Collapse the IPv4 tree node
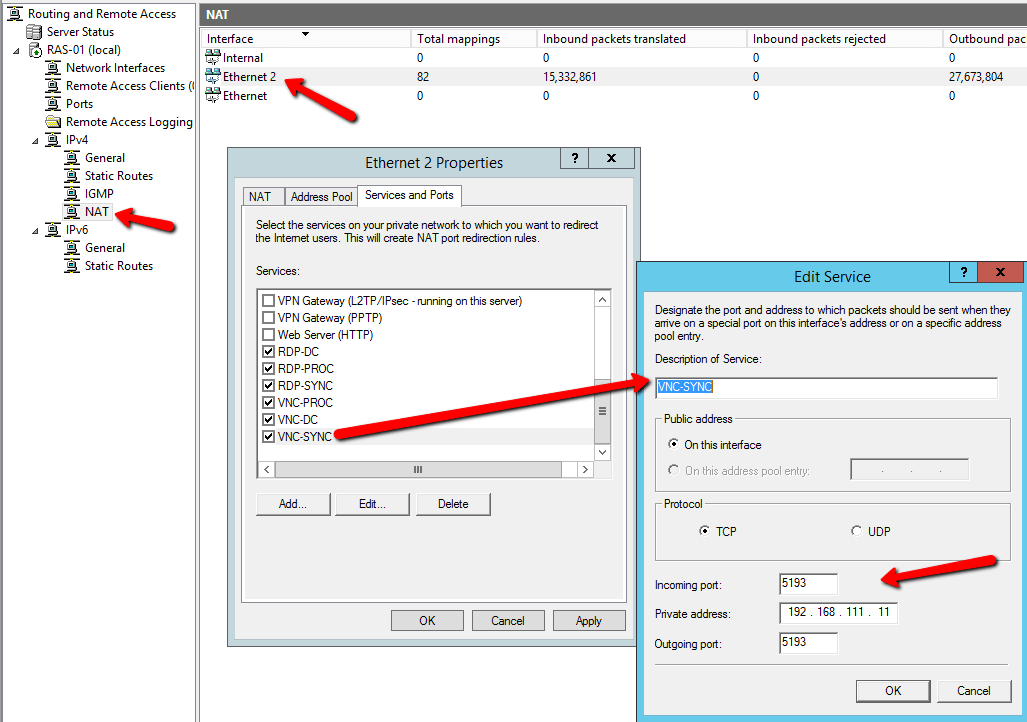 36,140
